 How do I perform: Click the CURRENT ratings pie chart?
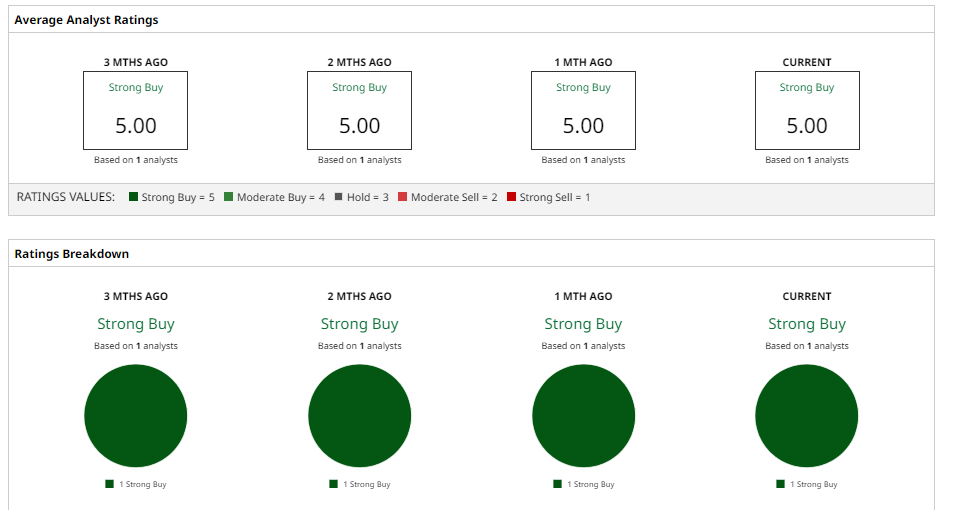click(x=807, y=416)
